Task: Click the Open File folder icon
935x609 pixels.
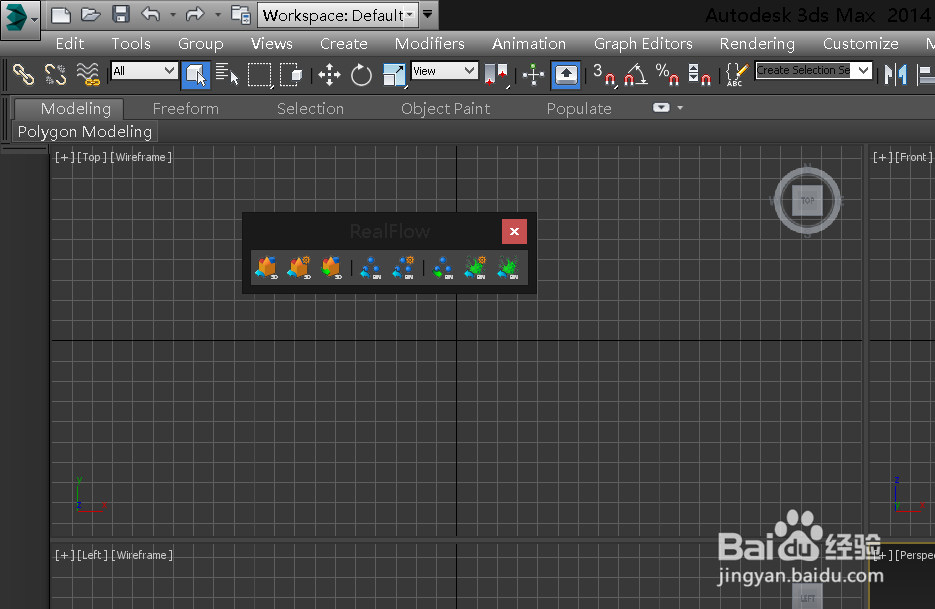Action: click(x=91, y=14)
